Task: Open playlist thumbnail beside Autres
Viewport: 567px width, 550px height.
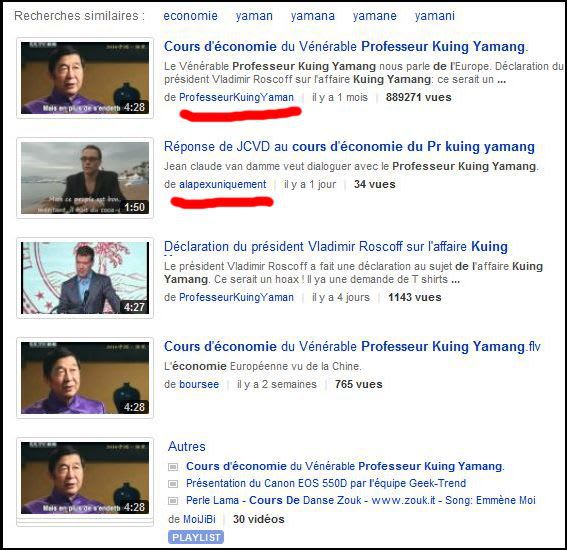Action: pyautogui.click(x=85, y=478)
